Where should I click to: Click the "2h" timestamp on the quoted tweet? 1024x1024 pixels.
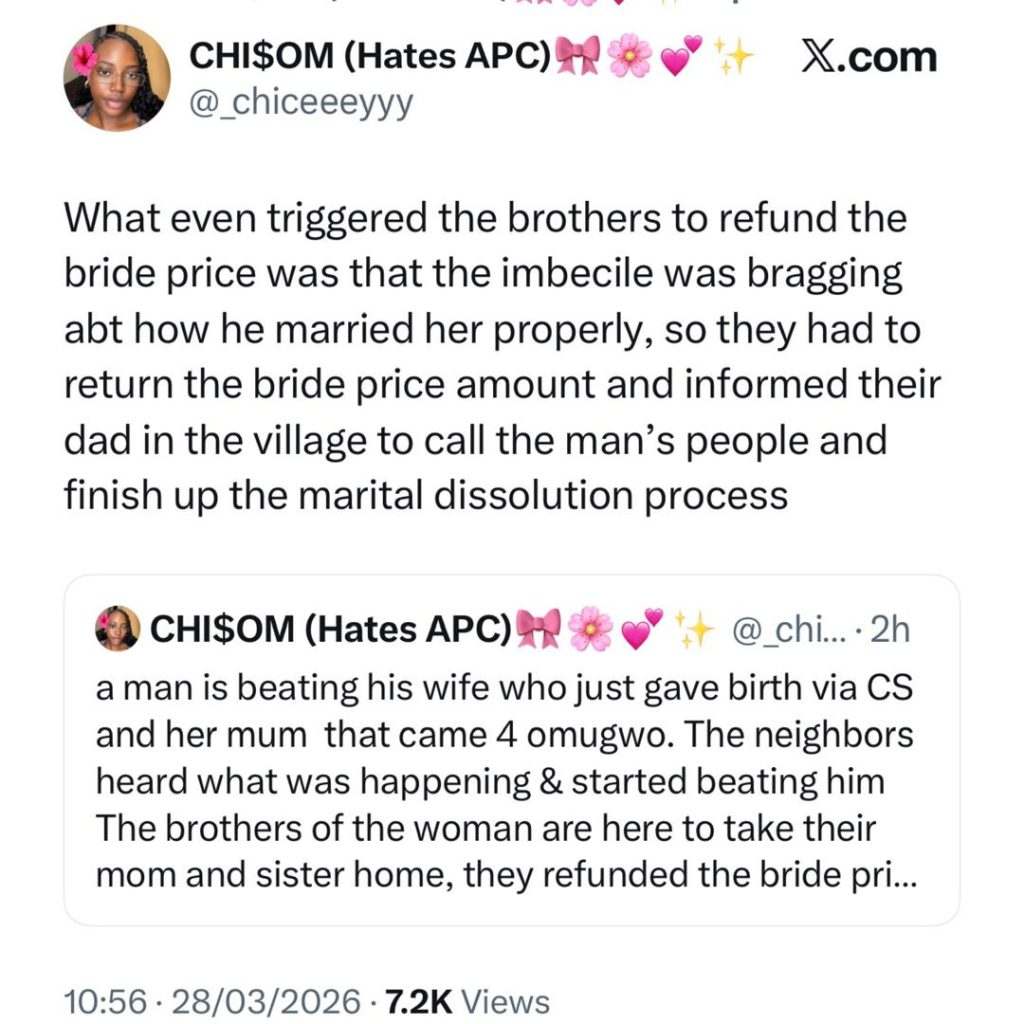[890, 629]
